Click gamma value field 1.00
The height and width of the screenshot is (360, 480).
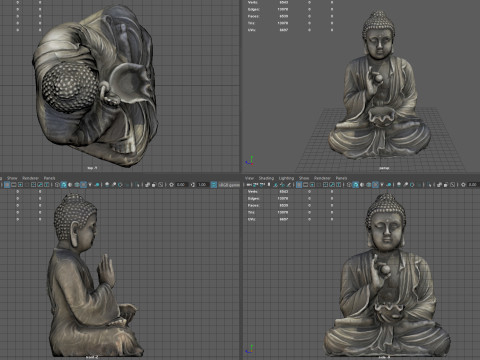[x=202, y=185]
